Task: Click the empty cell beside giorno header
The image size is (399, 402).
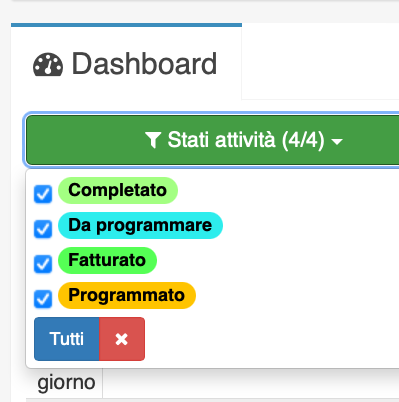Action: 251,383
